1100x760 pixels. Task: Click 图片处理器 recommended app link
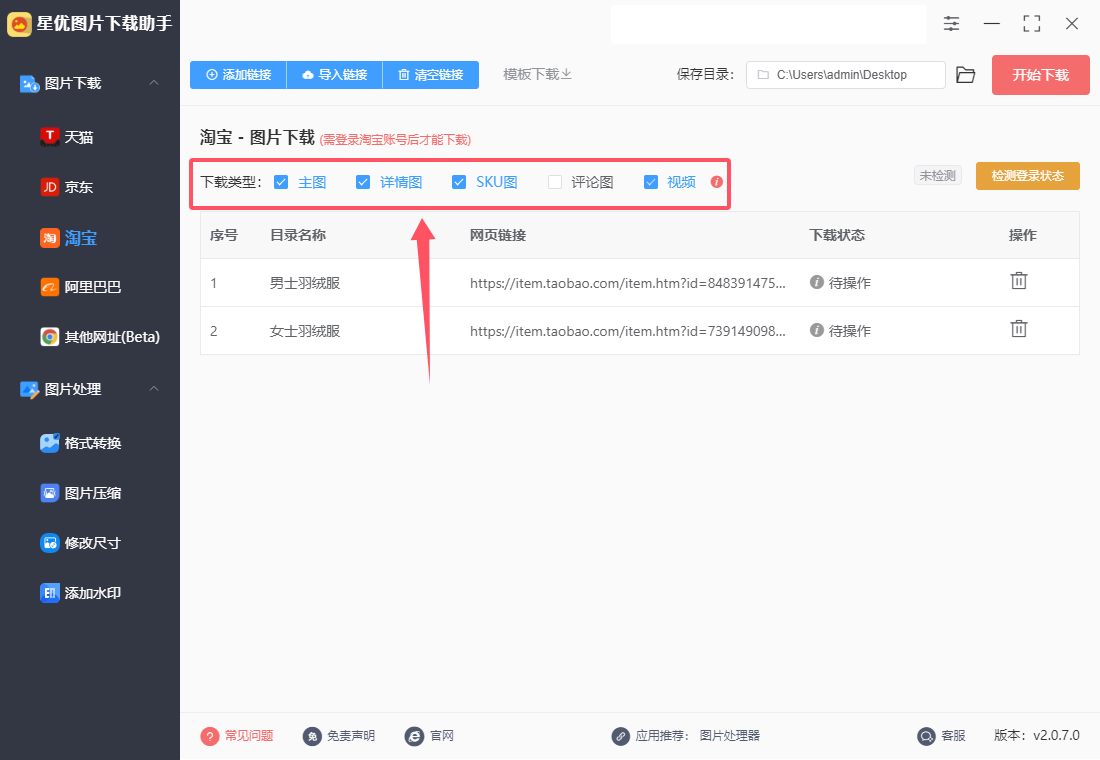tap(730, 735)
